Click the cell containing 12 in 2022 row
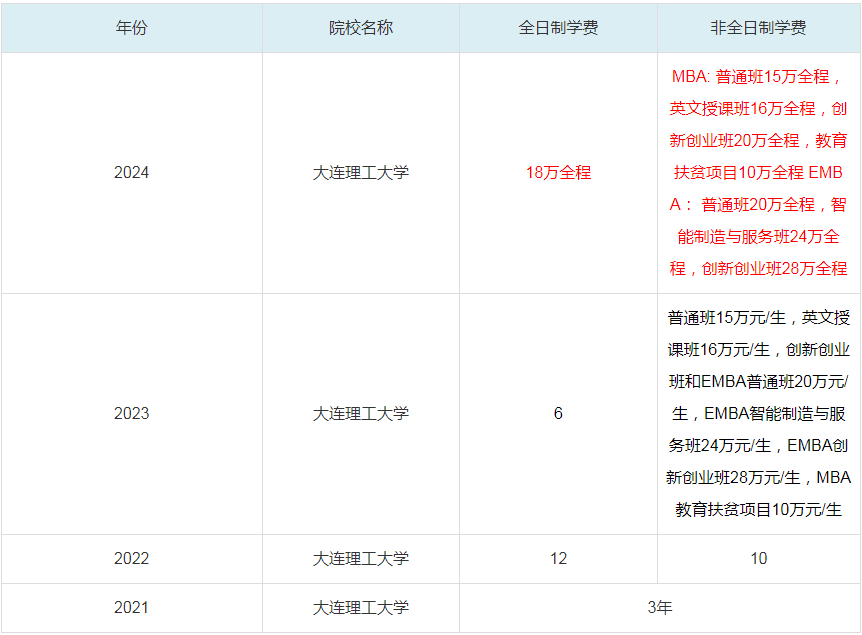862x635 pixels. 559,559
